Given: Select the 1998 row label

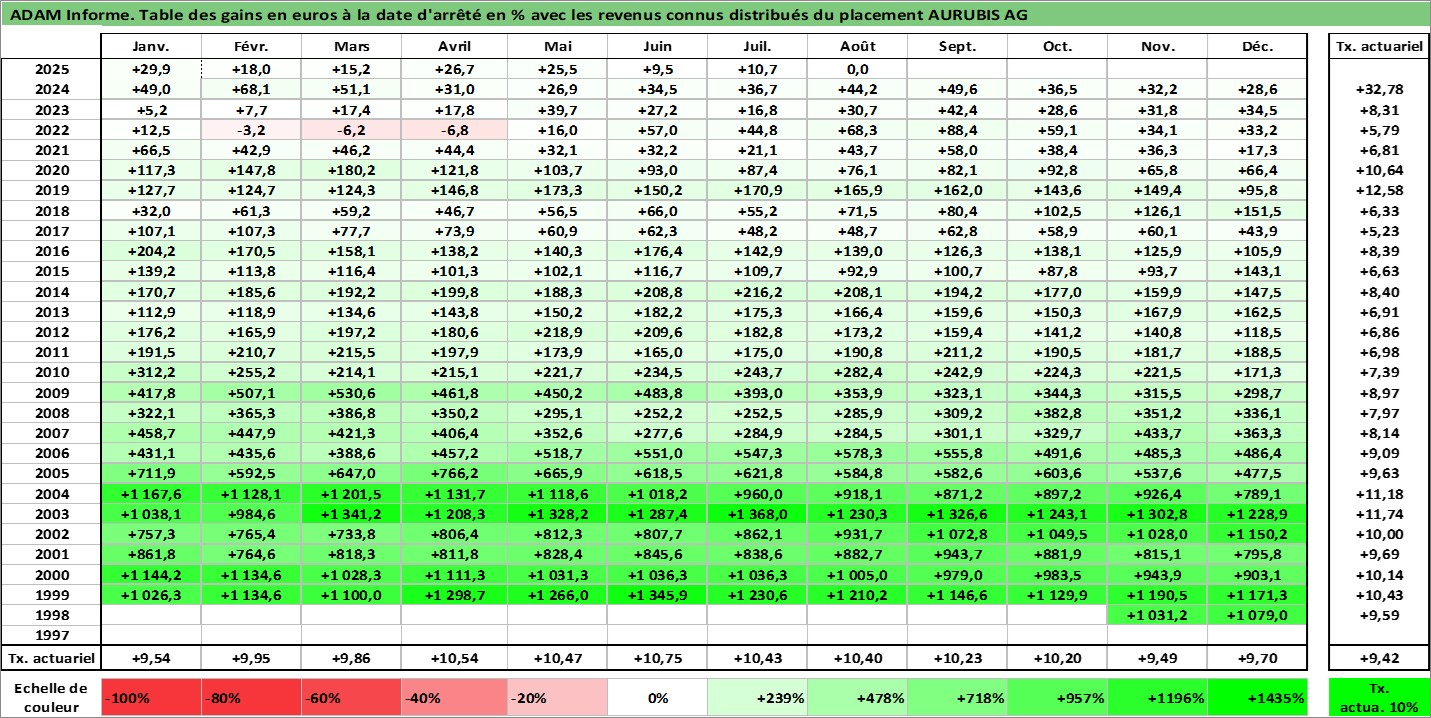Looking at the screenshot, I should click(51, 615).
